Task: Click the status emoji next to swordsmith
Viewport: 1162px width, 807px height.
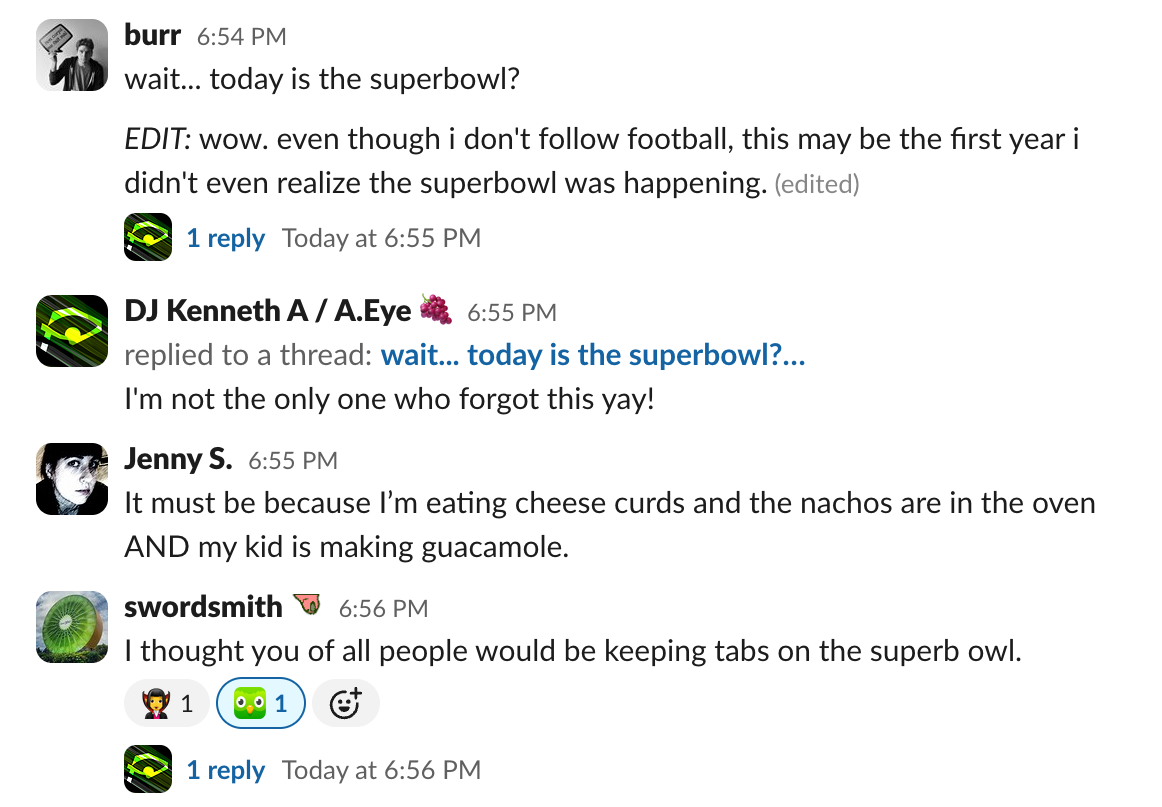Action: 307,605
